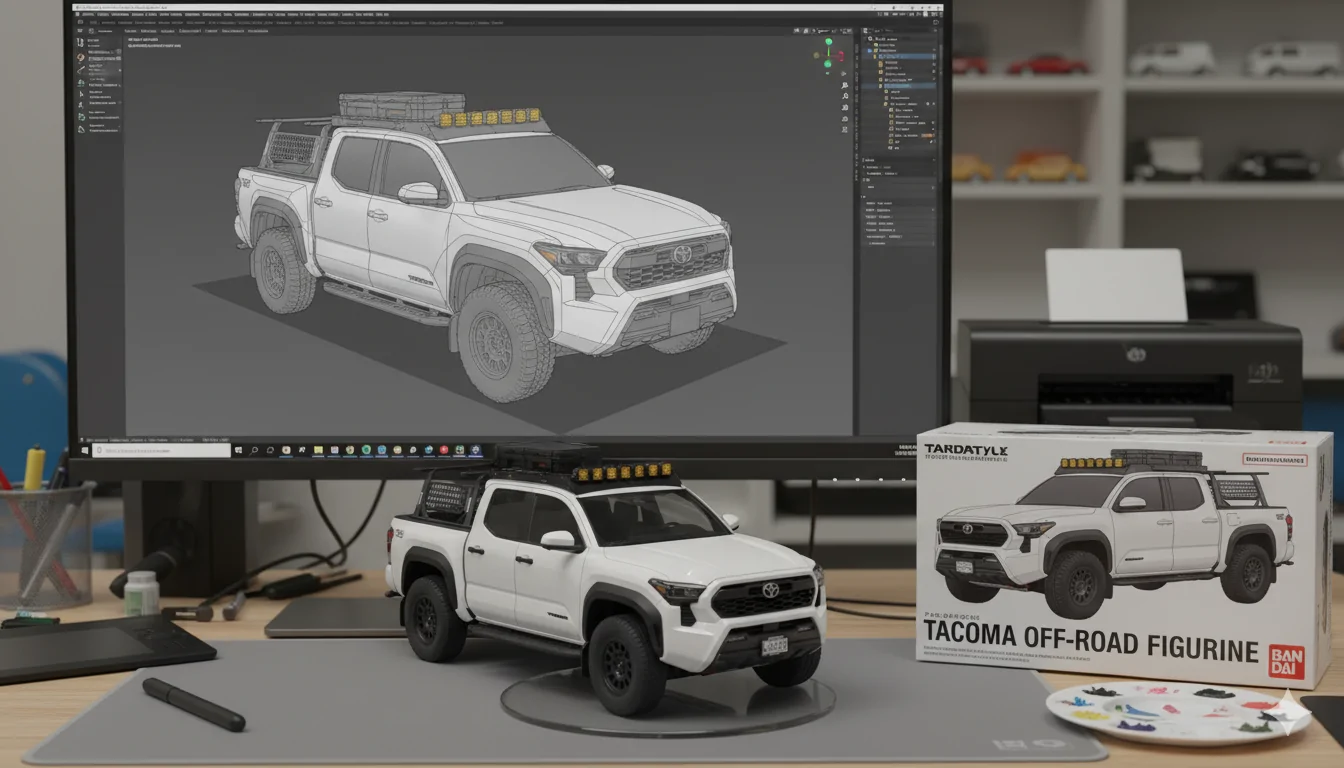This screenshot has height=768, width=1344.
Task: Select the front wheel of the viewport truck model
Action: coord(503,342)
